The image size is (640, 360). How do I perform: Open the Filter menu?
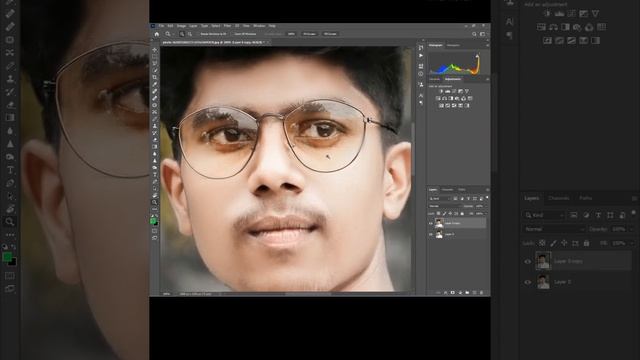(227, 26)
